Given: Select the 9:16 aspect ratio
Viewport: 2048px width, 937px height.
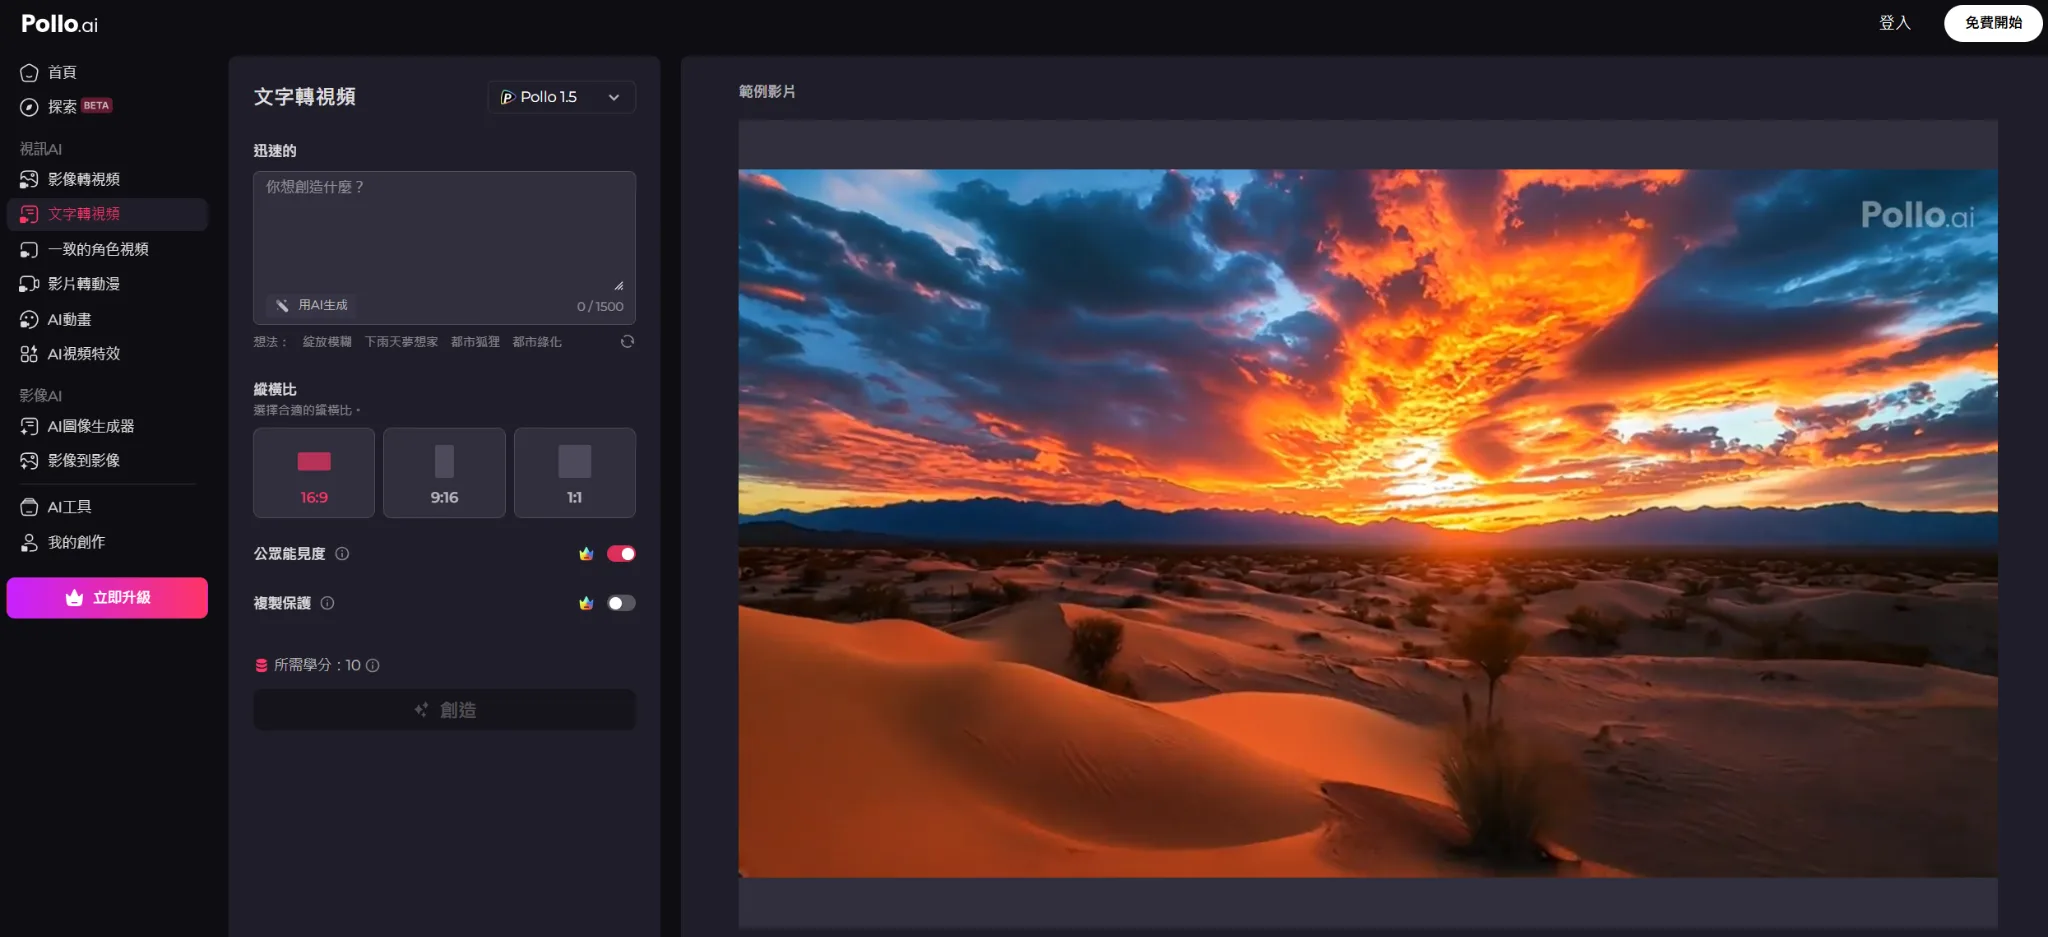Looking at the screenshot, I should coord(444,473).
